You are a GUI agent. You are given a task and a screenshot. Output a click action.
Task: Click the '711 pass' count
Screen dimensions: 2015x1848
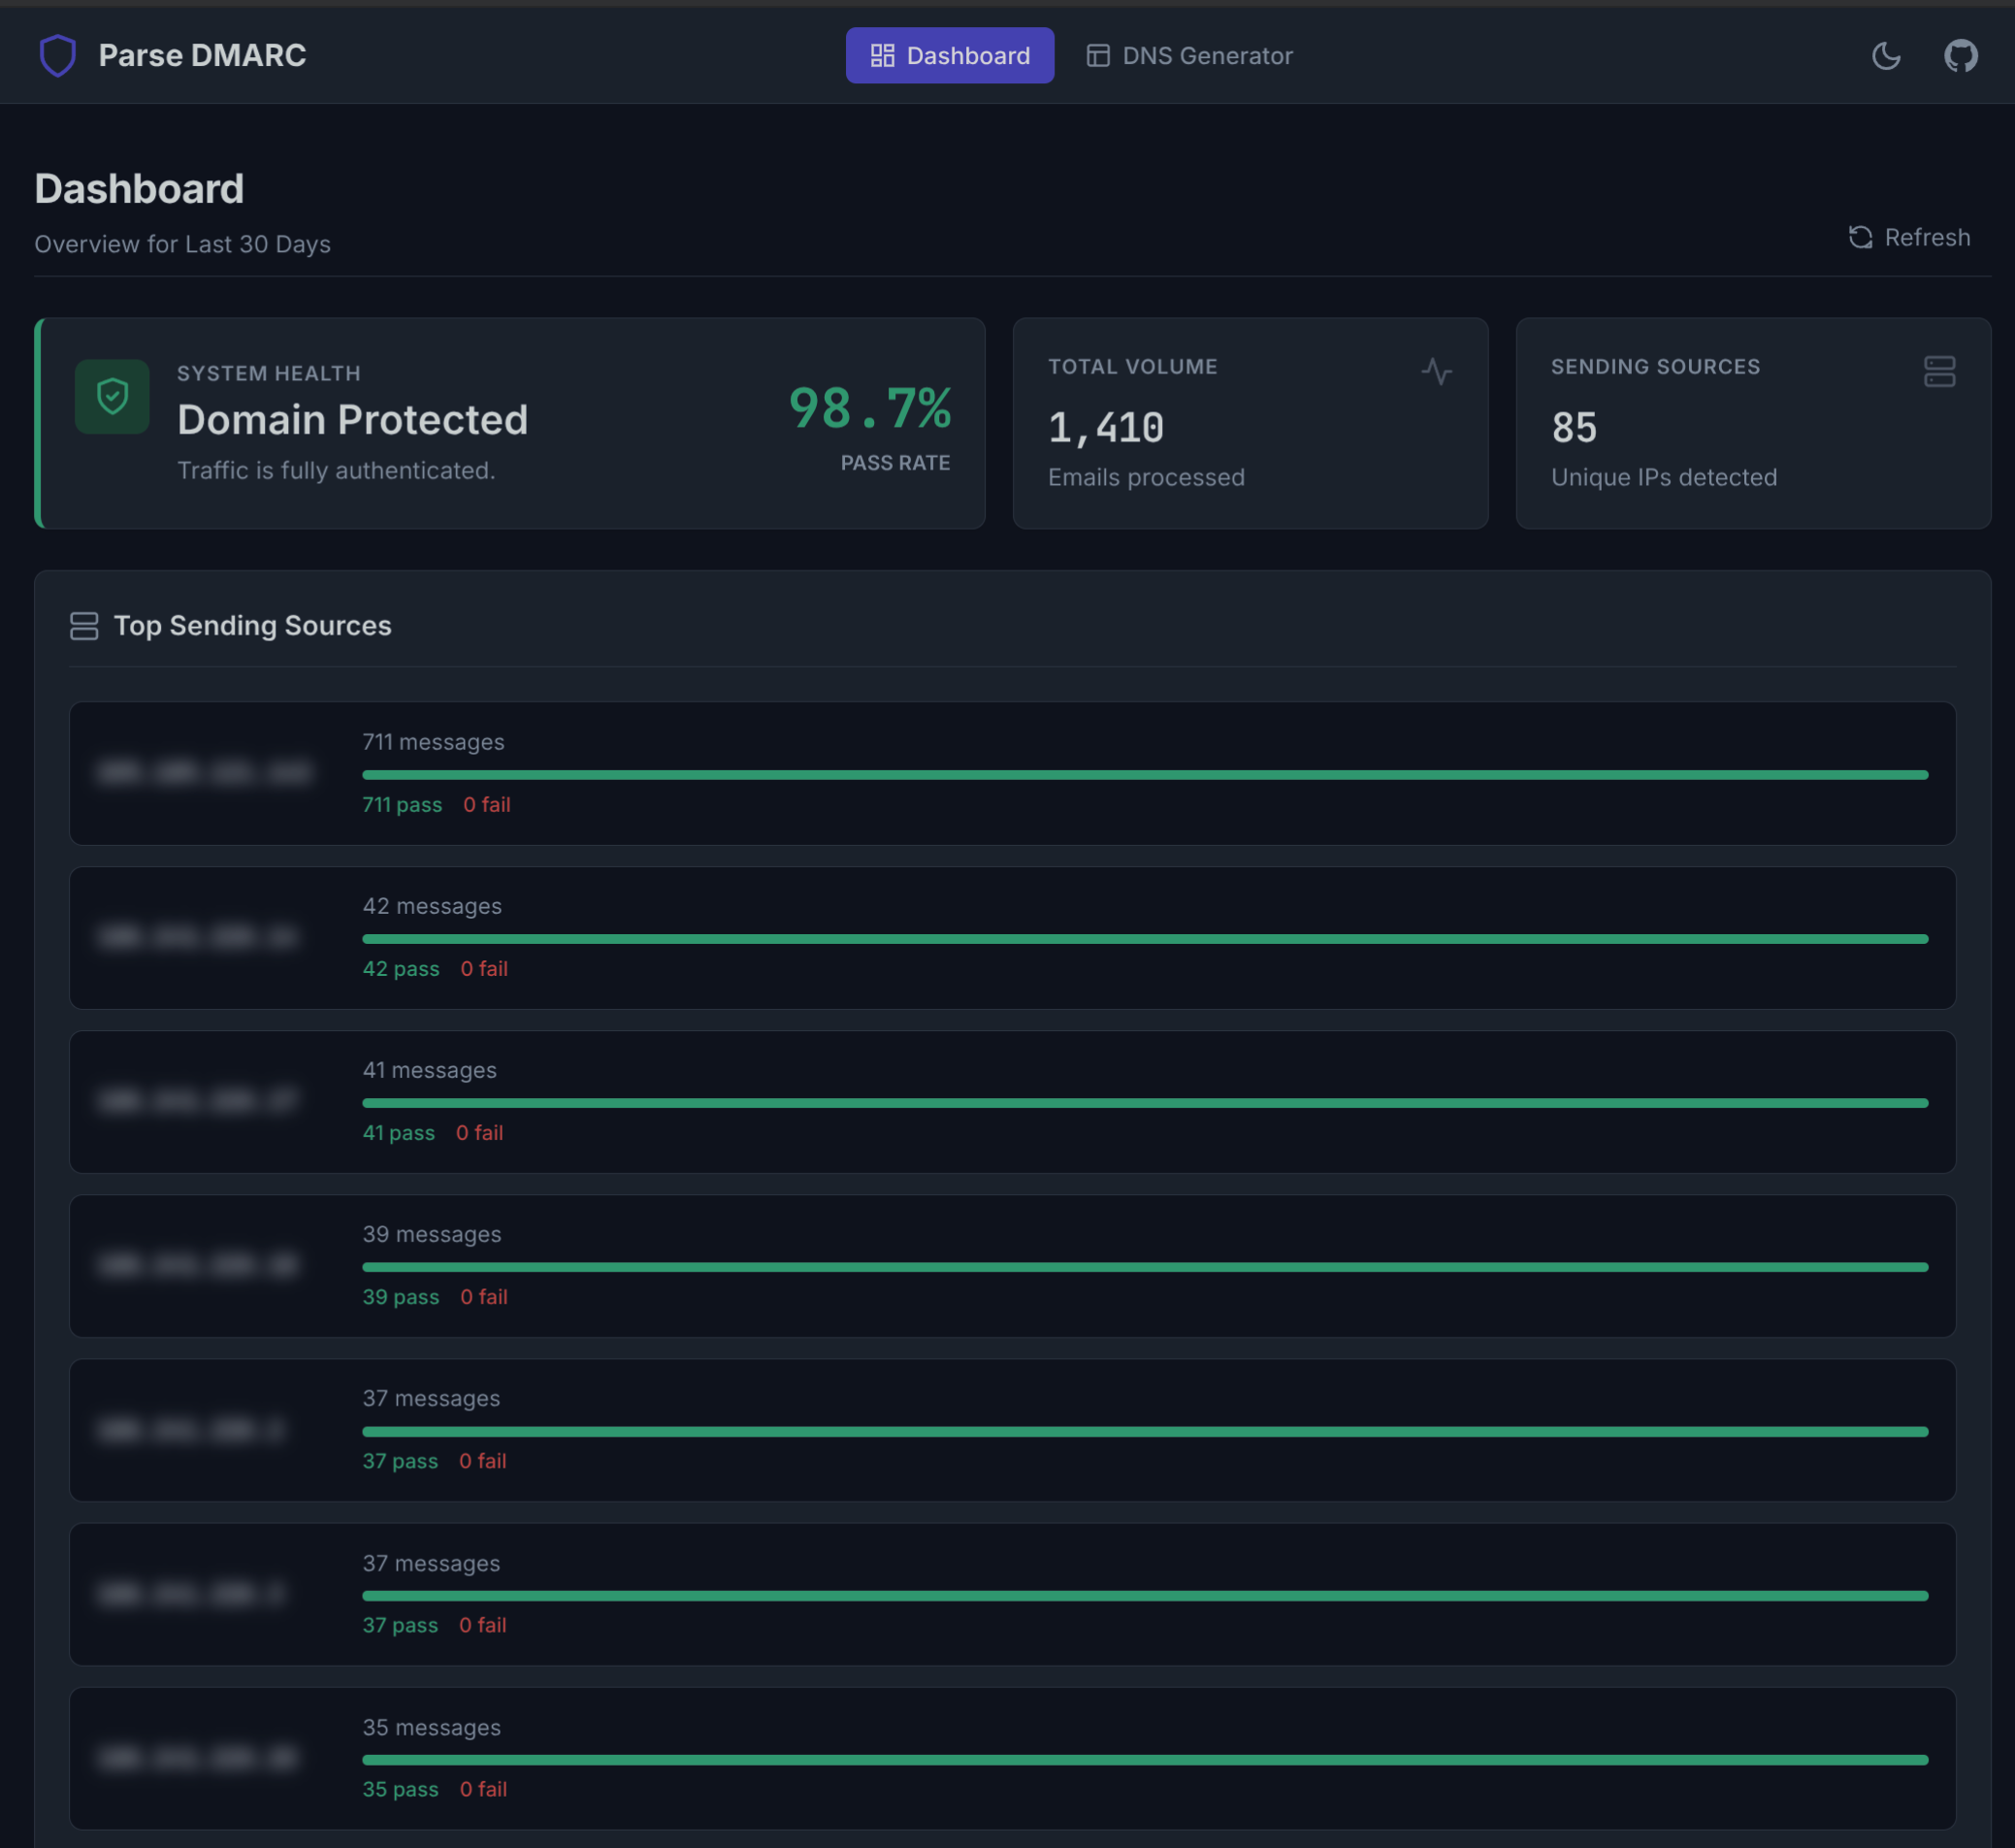point(402,805)
